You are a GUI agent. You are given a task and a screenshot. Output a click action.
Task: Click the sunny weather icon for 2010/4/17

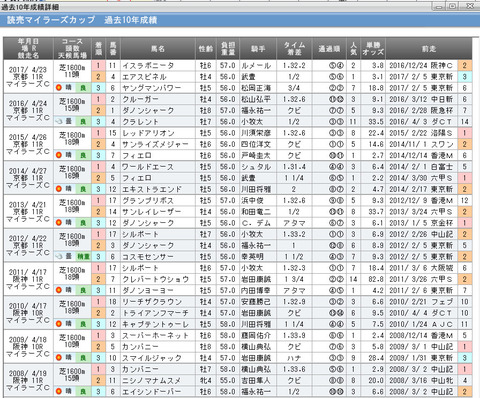click(59, 324)
